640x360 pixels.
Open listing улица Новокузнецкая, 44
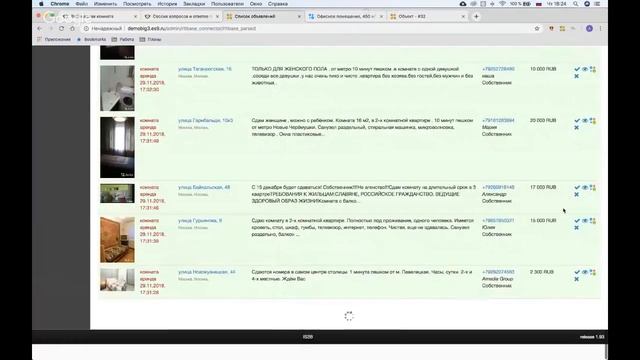point(207,272)
